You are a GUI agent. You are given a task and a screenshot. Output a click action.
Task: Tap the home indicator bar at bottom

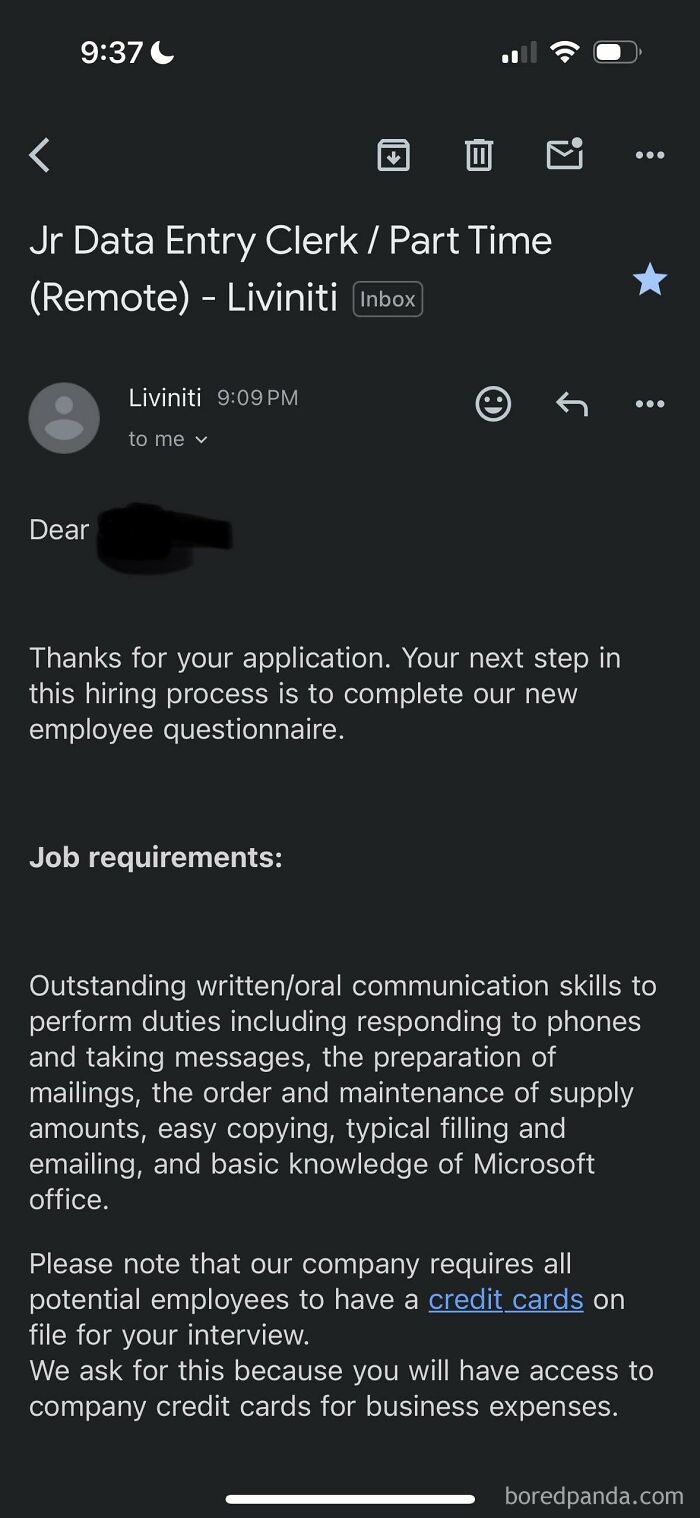tap(350, 1499)
